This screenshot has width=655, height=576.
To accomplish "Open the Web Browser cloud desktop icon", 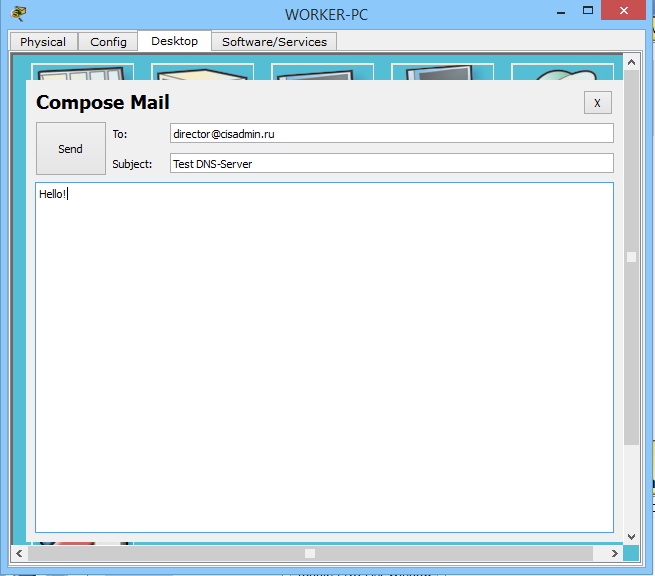I will click(562, 71).
